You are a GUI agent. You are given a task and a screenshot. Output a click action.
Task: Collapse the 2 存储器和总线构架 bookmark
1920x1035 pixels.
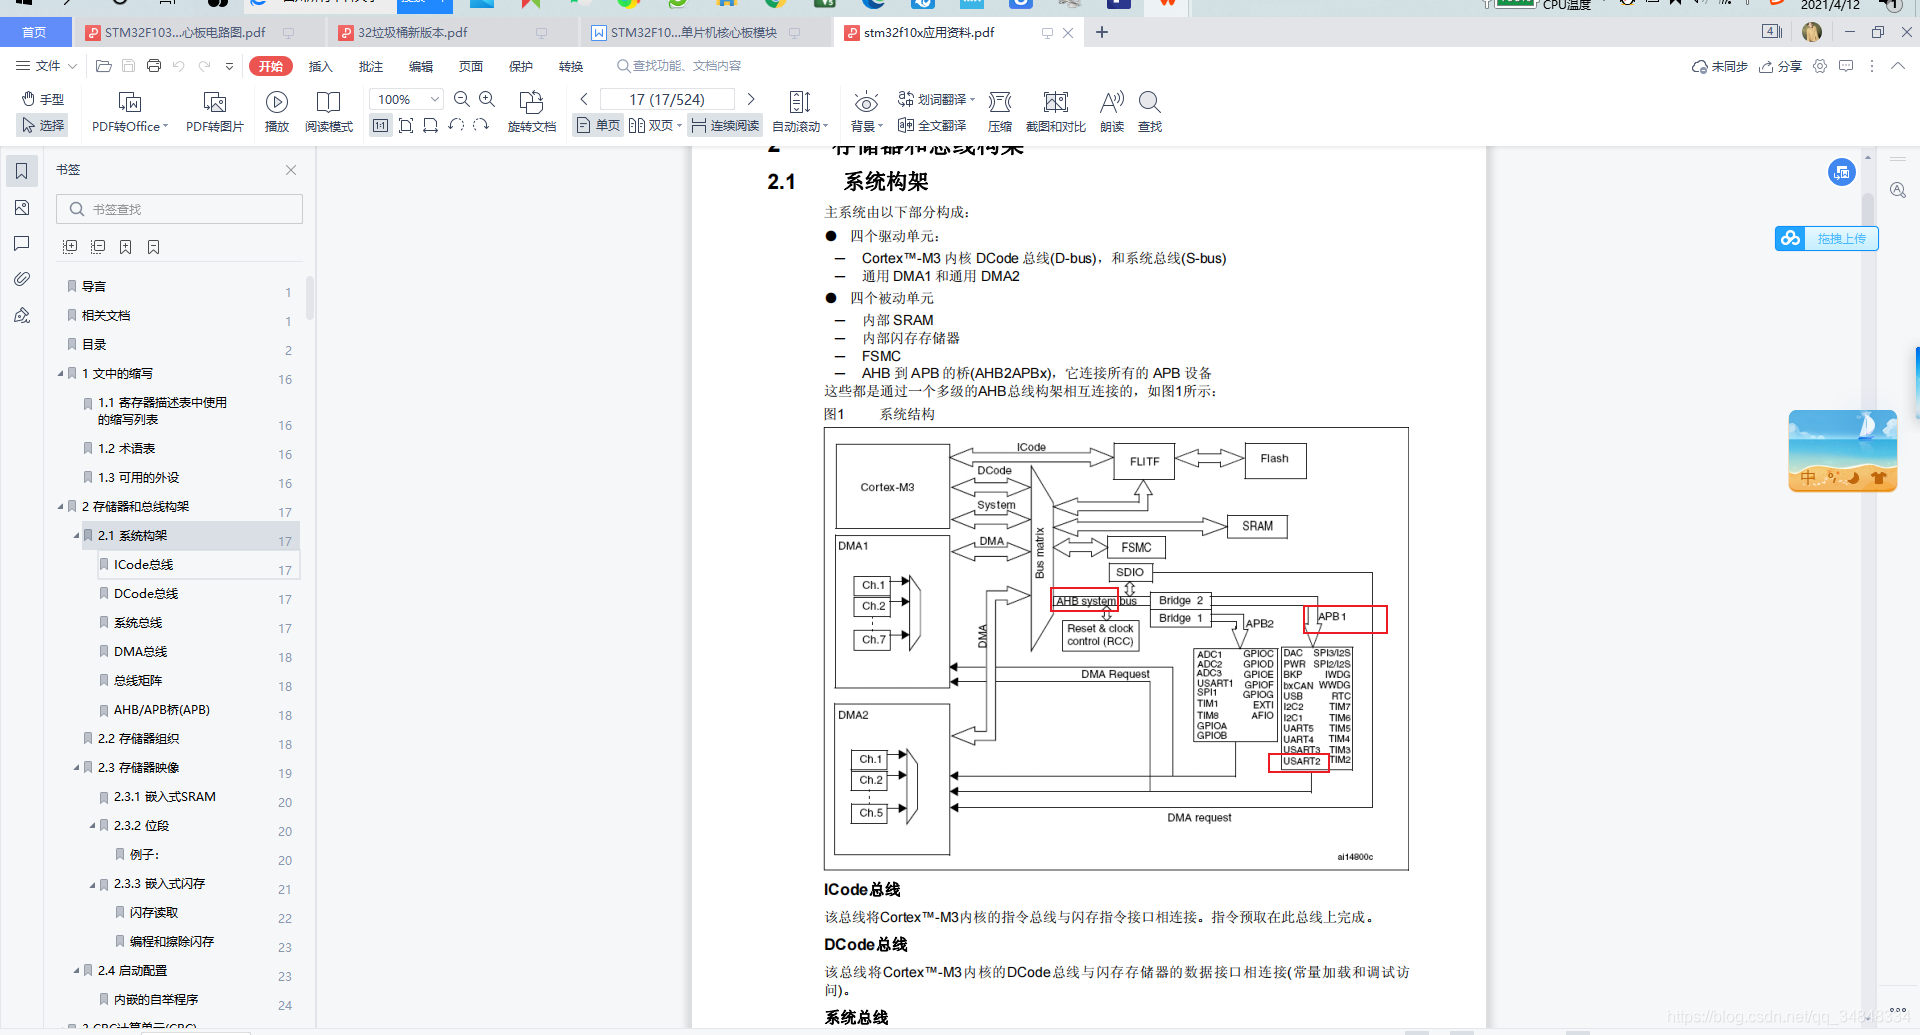point(60,507)
